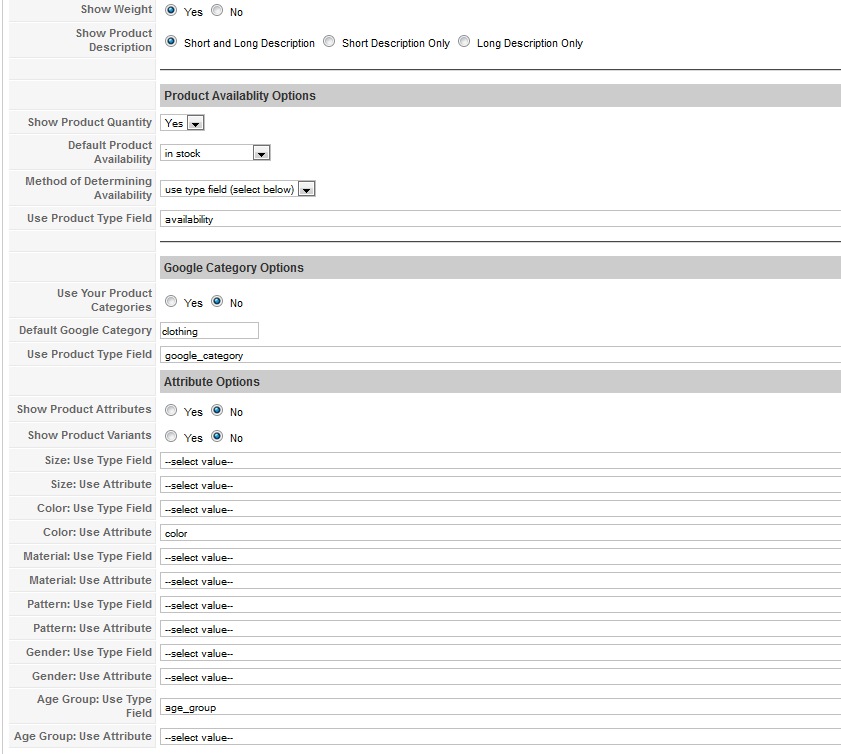Click the Google Category Options heading
The height and width of the screenshot is (754, 841).
pos(234,268)
